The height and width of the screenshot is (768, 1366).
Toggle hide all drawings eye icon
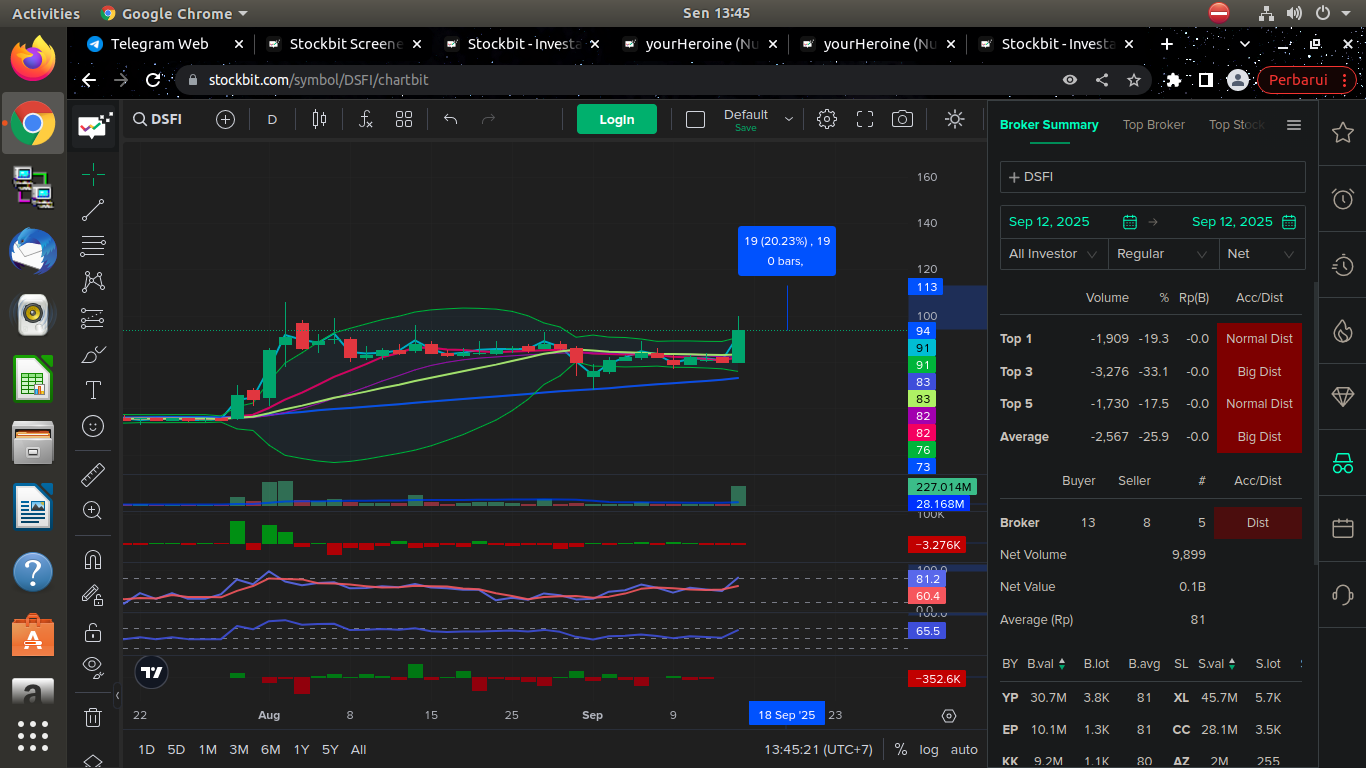click(93, 667)
